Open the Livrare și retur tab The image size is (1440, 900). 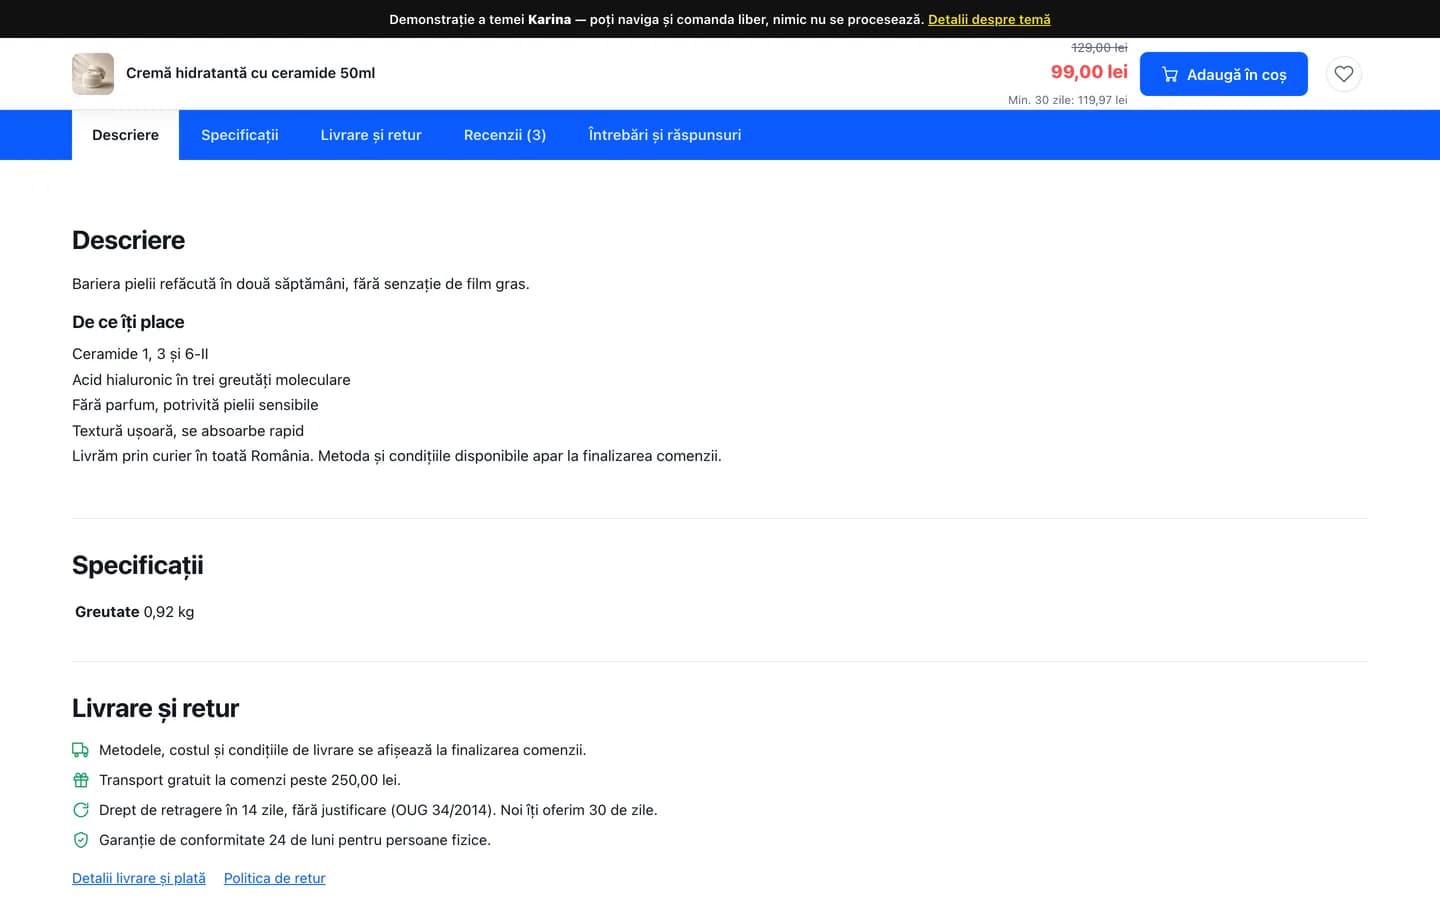pyautogui.click(x=371, y=135)
